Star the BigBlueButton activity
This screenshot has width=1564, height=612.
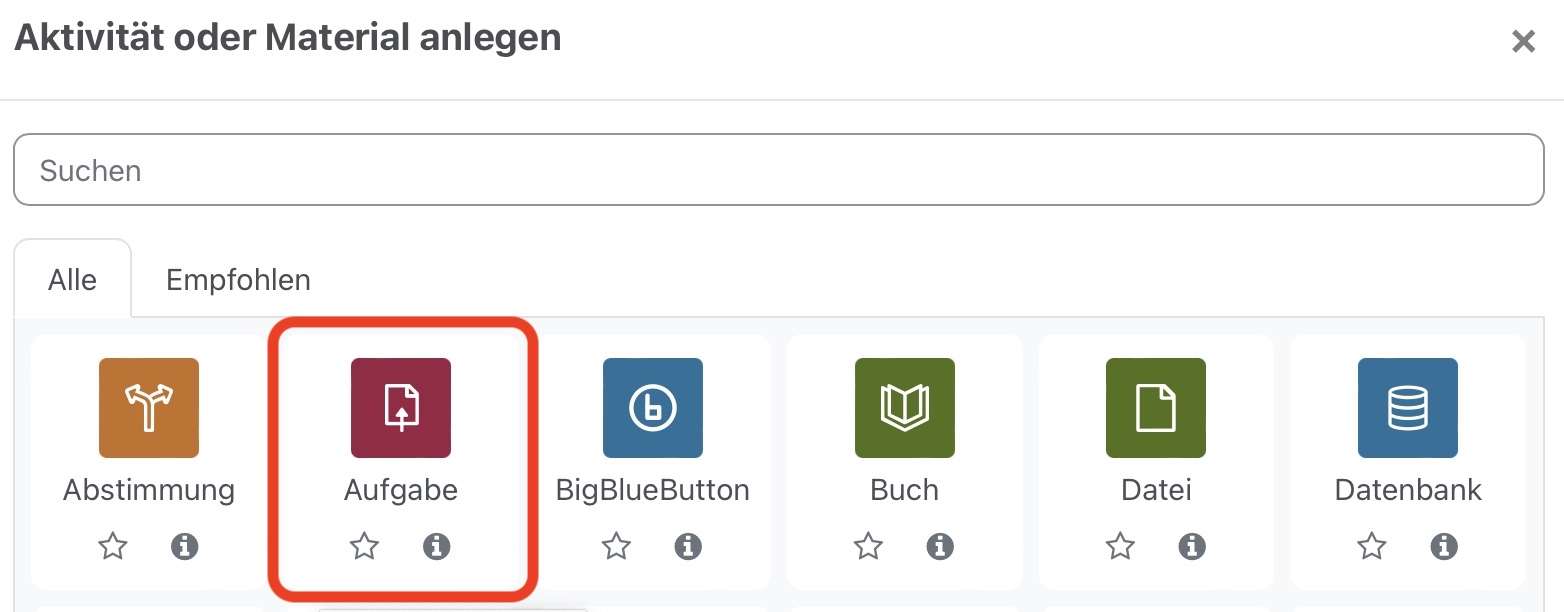click(x=616, y=546)
